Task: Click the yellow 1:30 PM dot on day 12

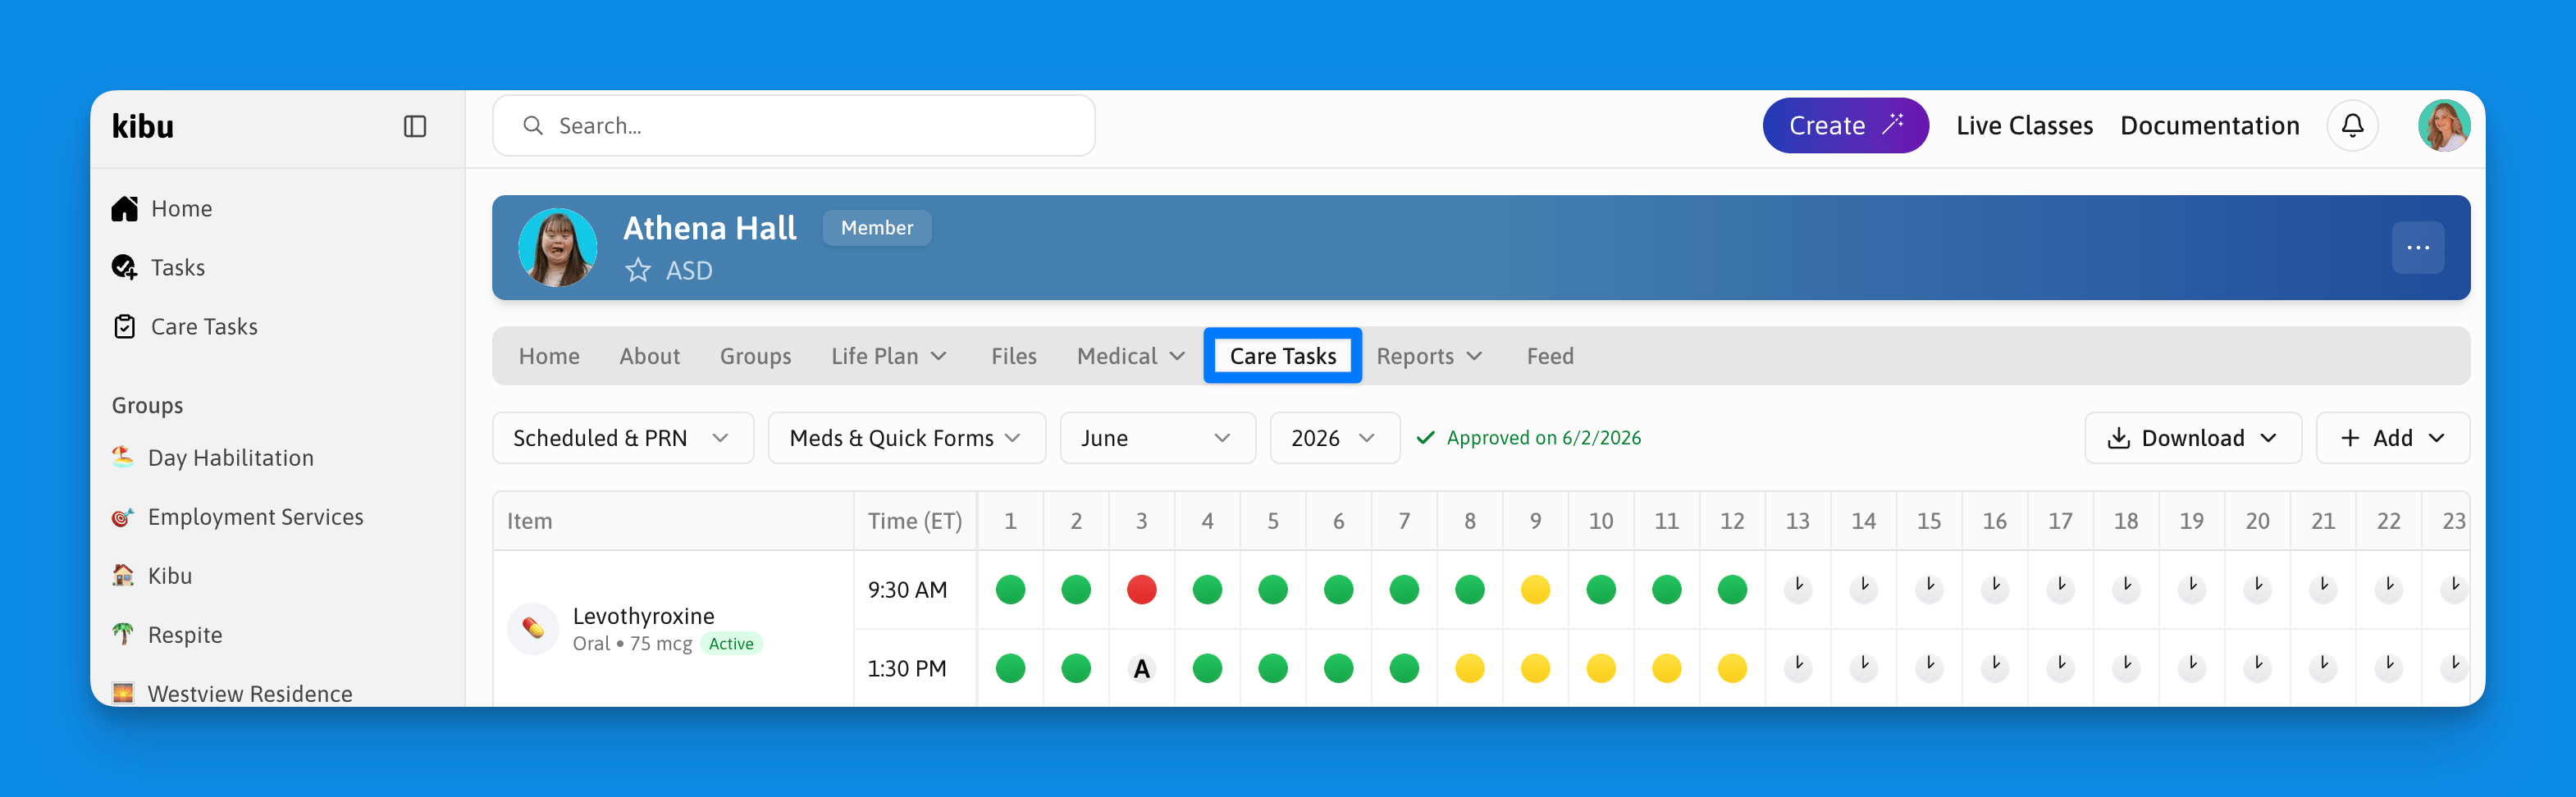Action: pos(1732,668)
